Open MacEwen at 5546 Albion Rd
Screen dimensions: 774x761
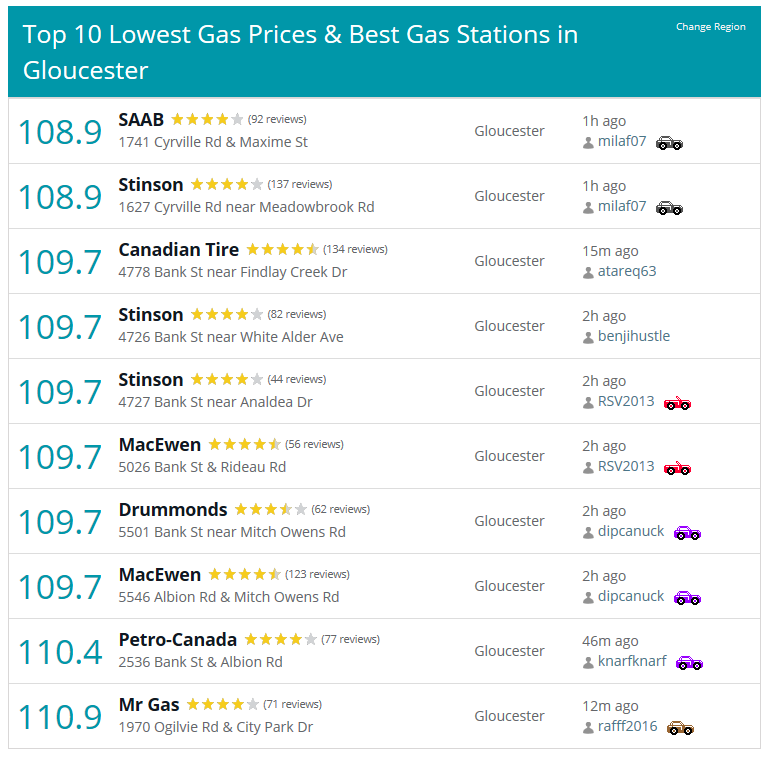click(x=160, y=575)
